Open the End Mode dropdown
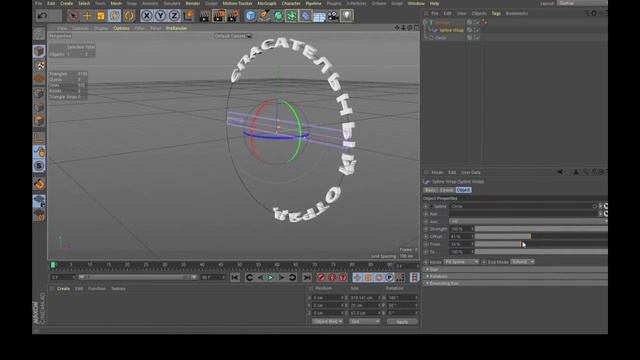The width and height of the screenshot is (640, 360). point(522,262)
